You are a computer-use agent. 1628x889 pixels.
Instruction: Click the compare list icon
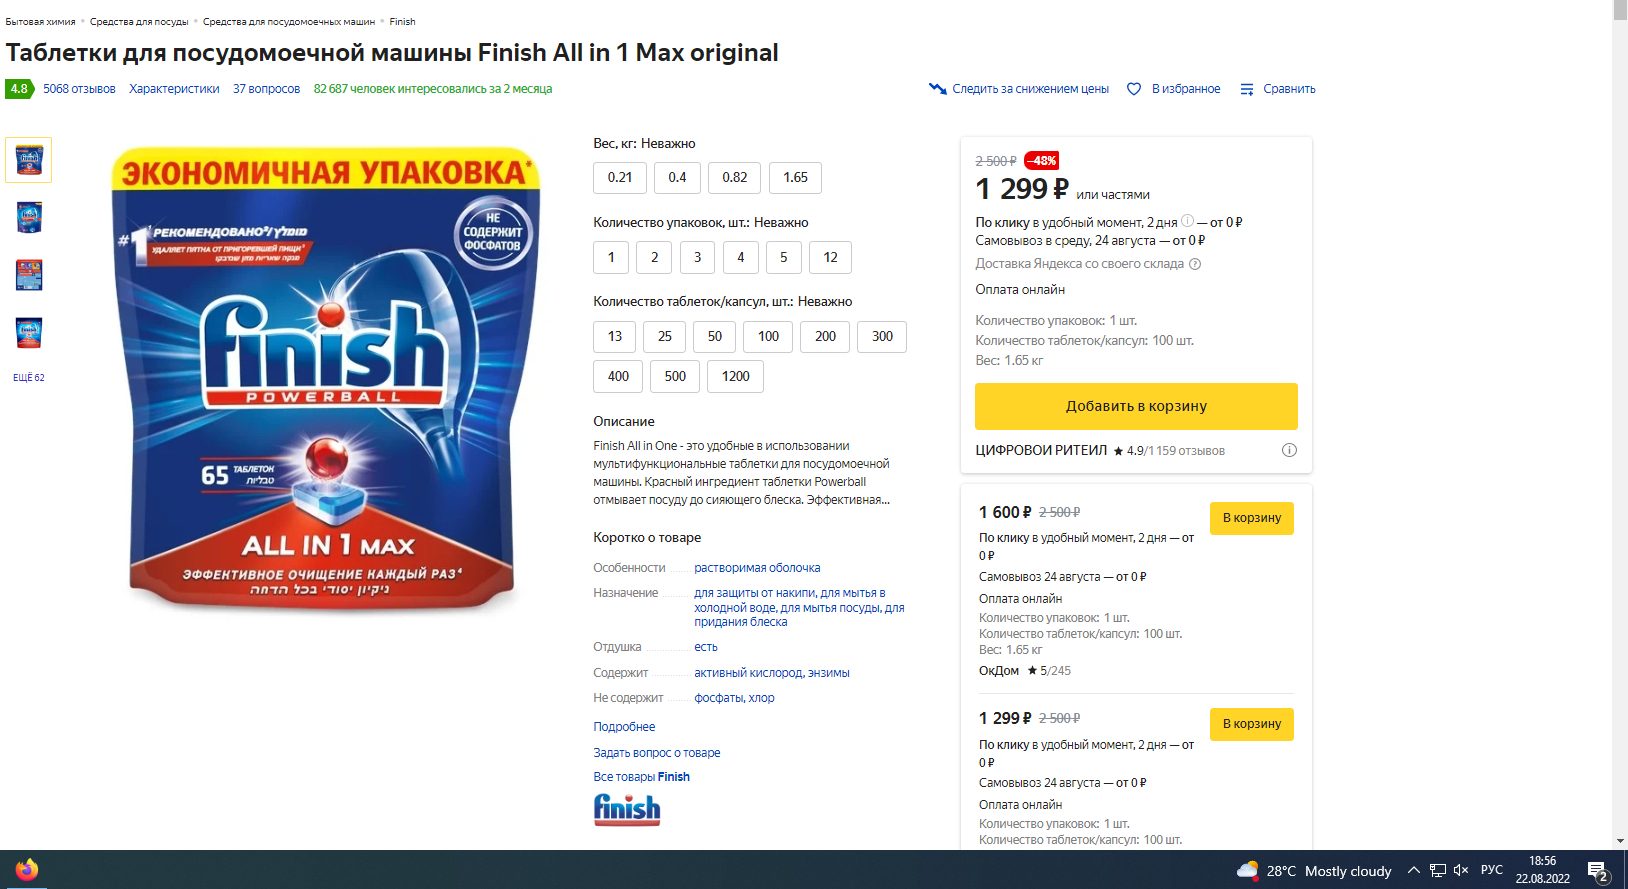(1247, 89)
